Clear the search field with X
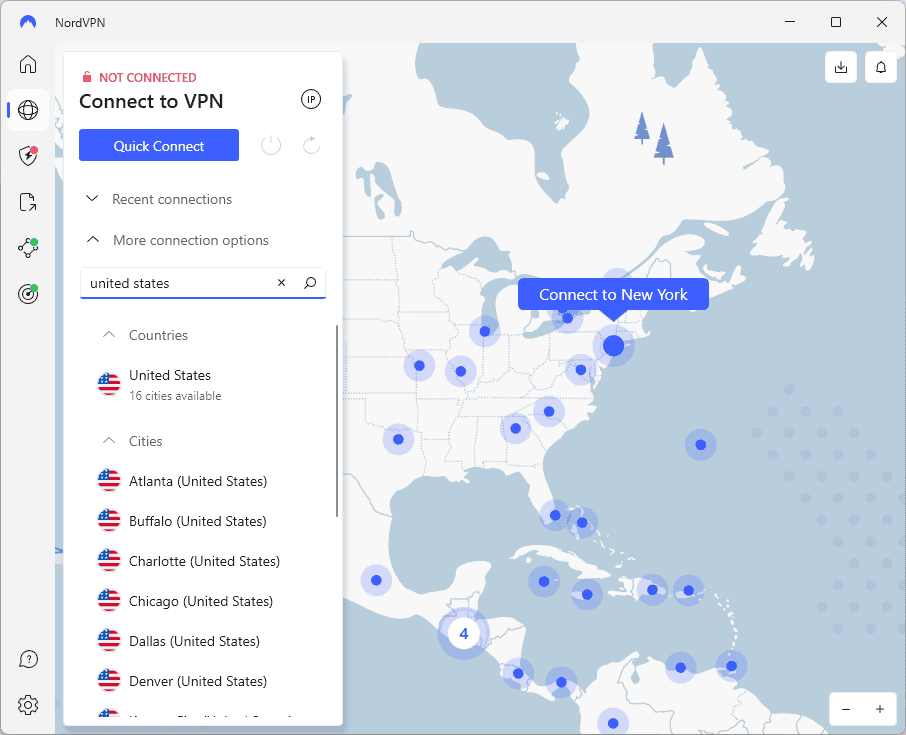This screenshot has height=735, width=906. point(281,283)
